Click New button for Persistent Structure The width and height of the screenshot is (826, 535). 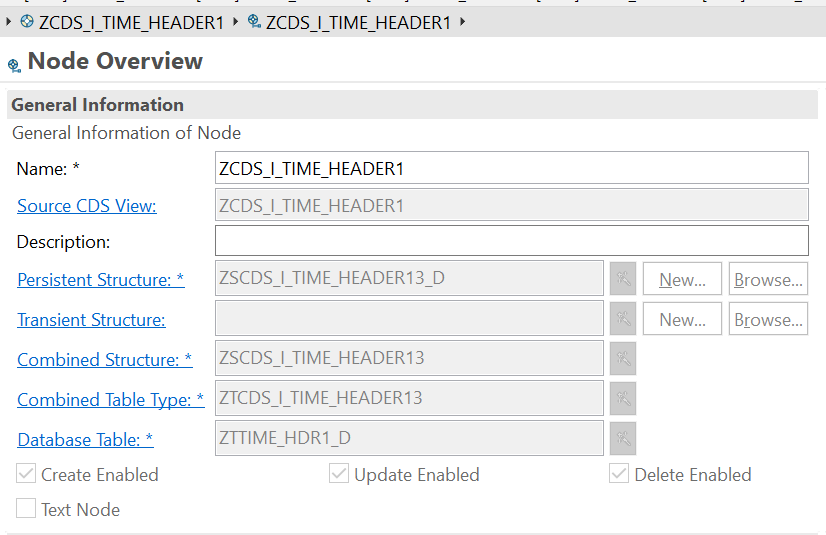point(682,279)
